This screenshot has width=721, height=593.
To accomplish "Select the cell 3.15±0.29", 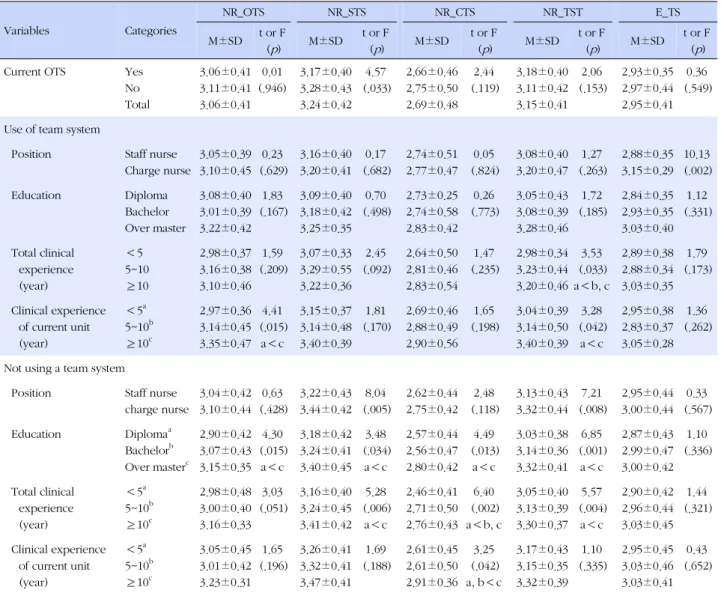I will tap(647, 171).
